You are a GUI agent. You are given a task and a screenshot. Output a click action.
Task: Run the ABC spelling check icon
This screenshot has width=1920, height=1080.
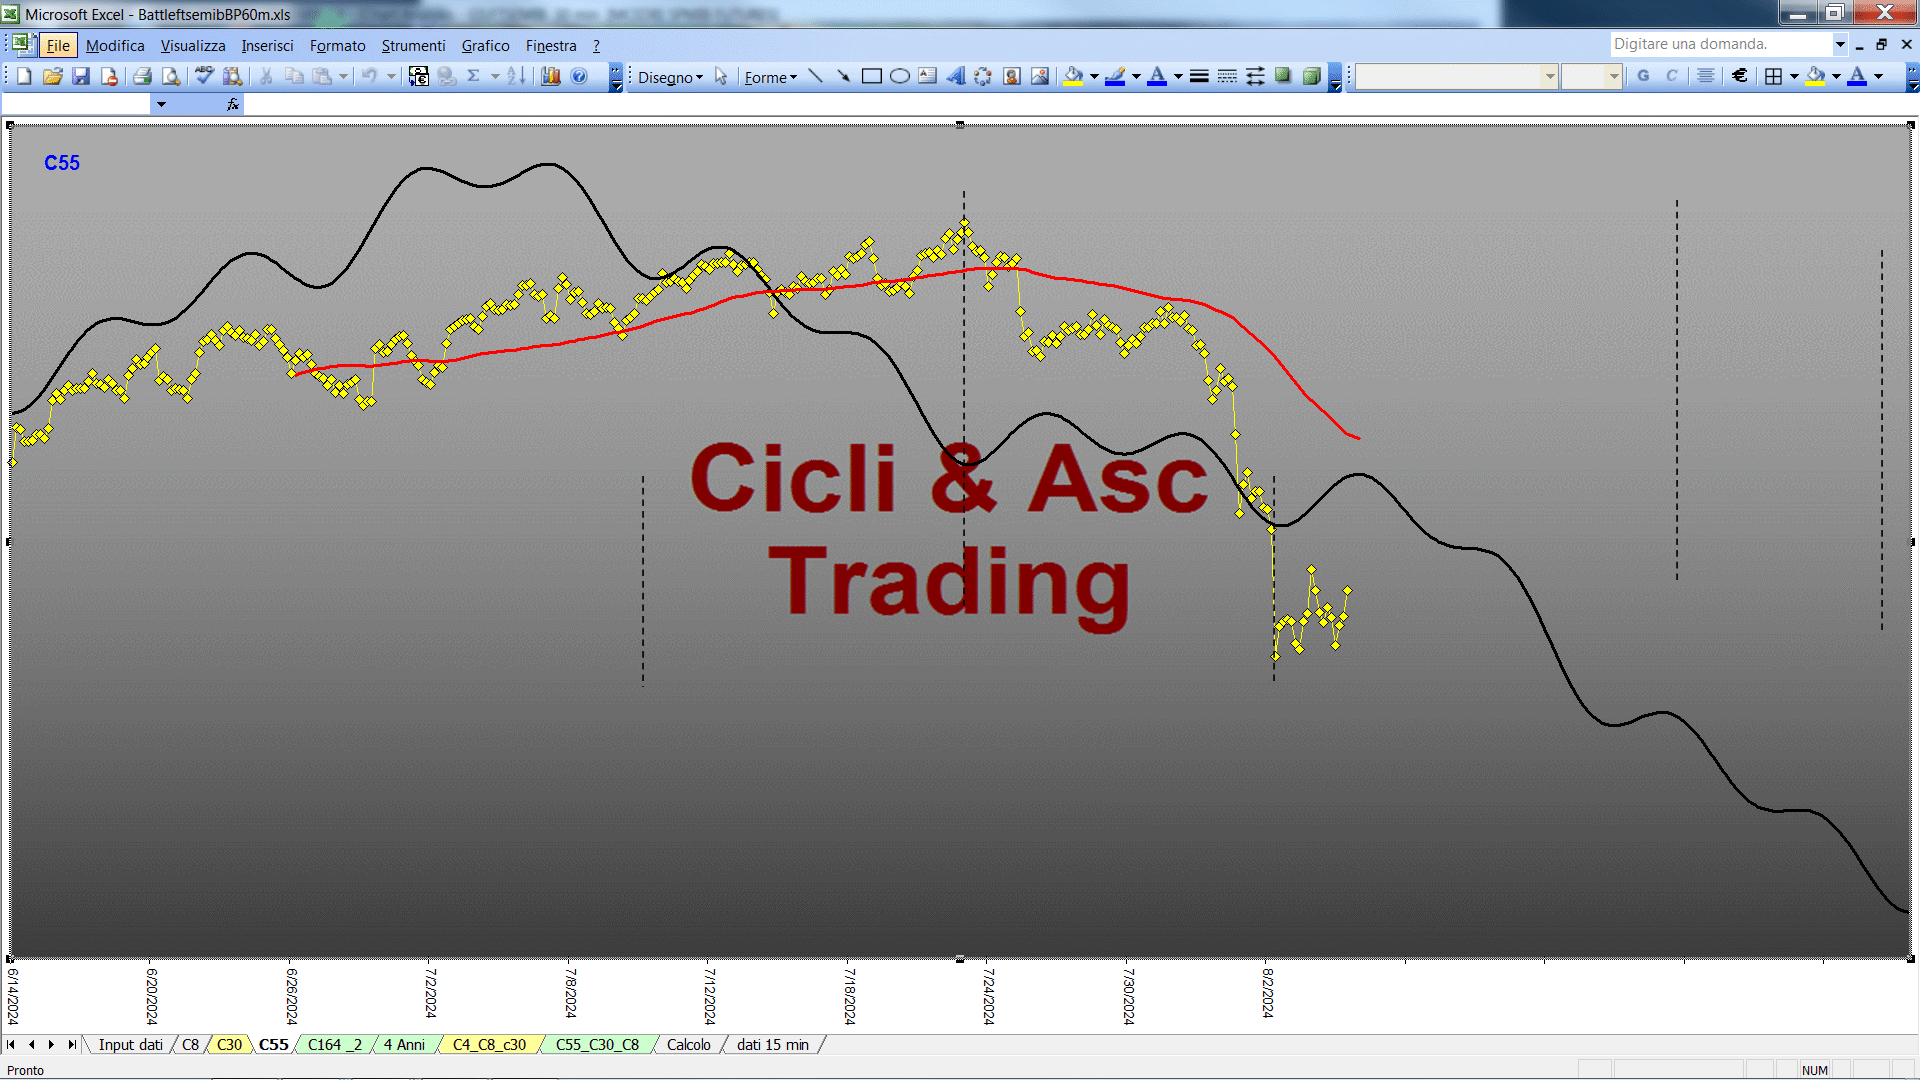204,76
